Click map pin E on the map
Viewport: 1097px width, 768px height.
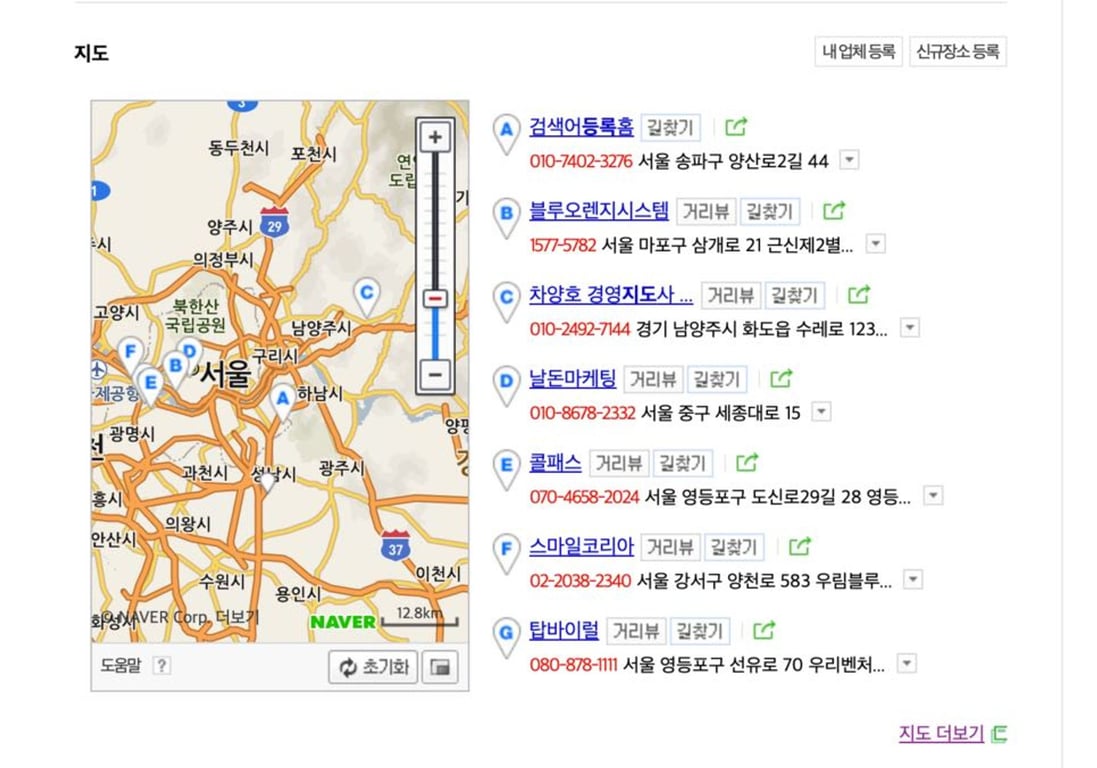pyautogui.click(x=150, y=387)
